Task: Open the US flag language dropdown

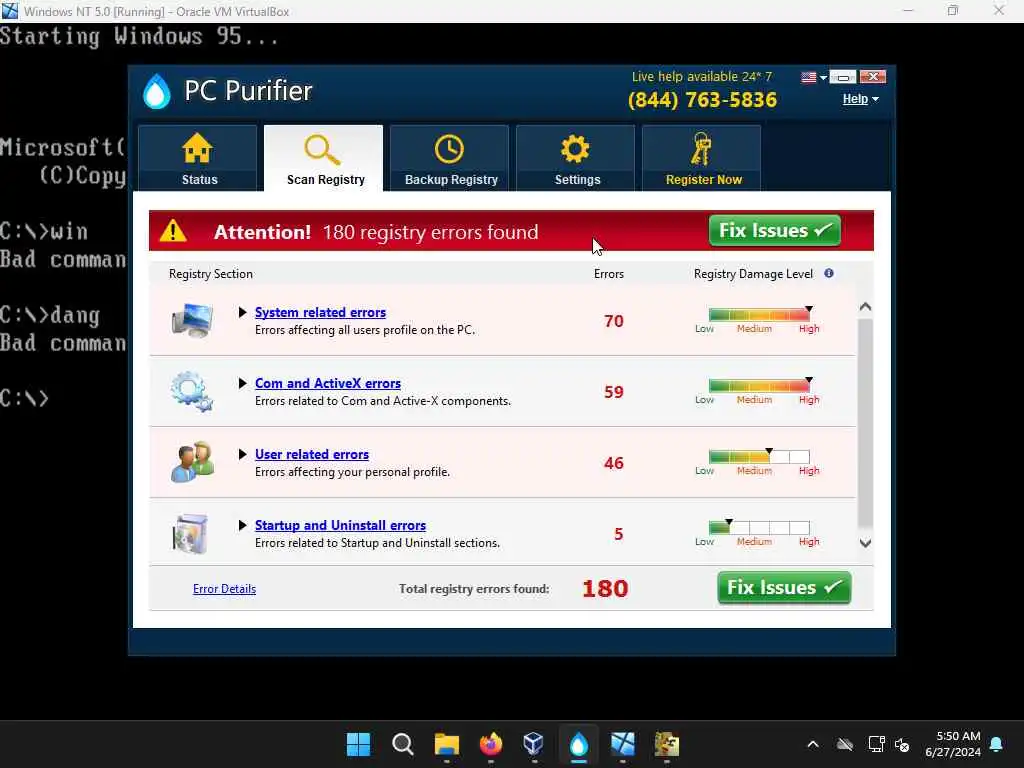Action: coord(814,77)
